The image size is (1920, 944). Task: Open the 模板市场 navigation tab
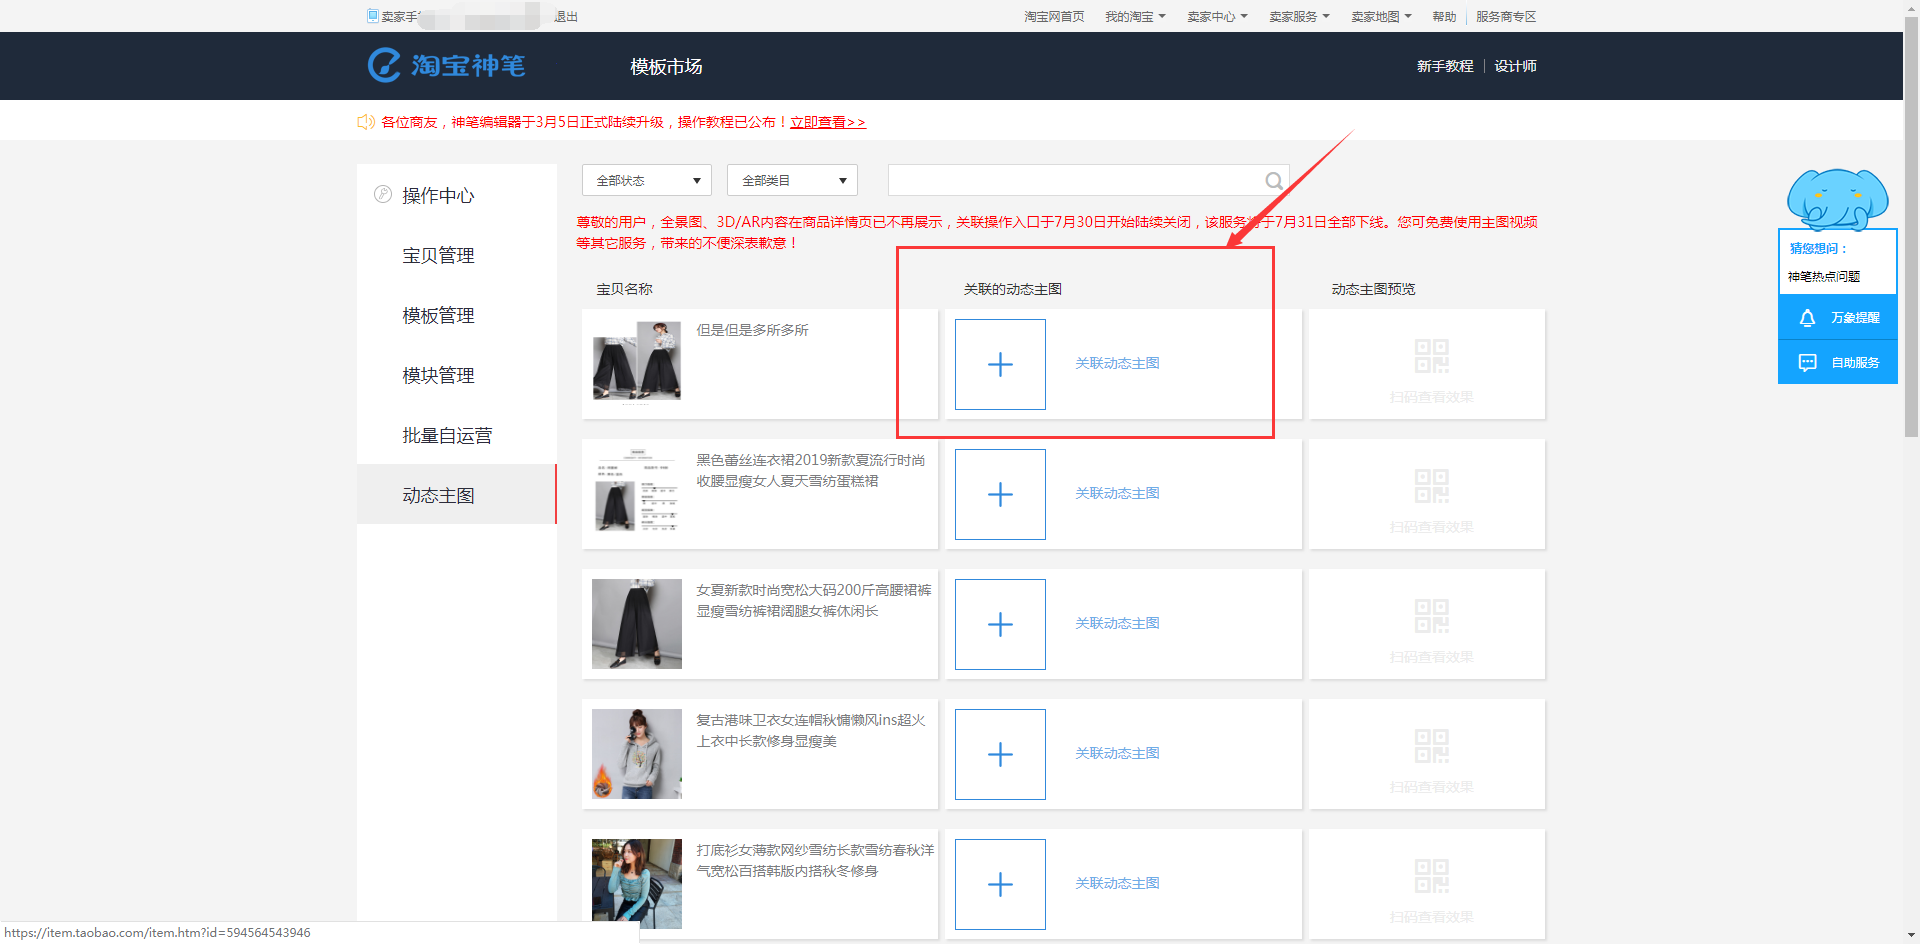coord(666,67)
